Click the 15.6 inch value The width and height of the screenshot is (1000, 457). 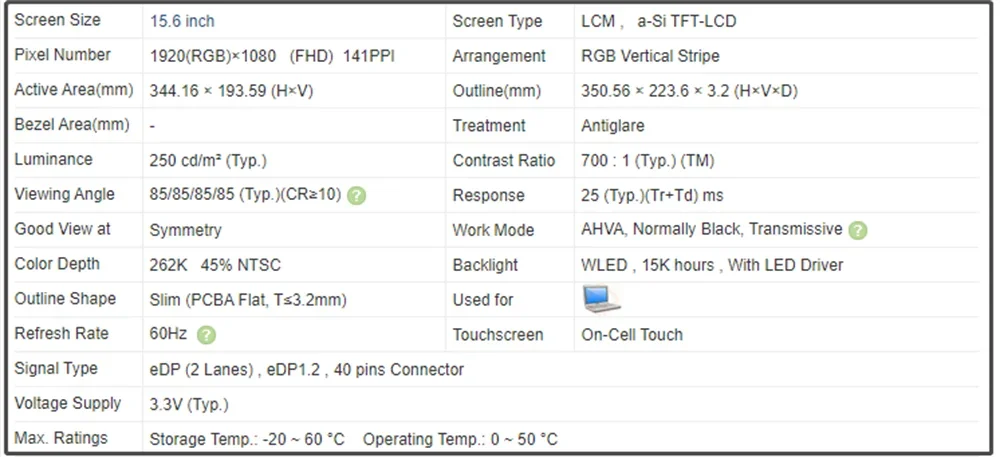tap(182, 21)
